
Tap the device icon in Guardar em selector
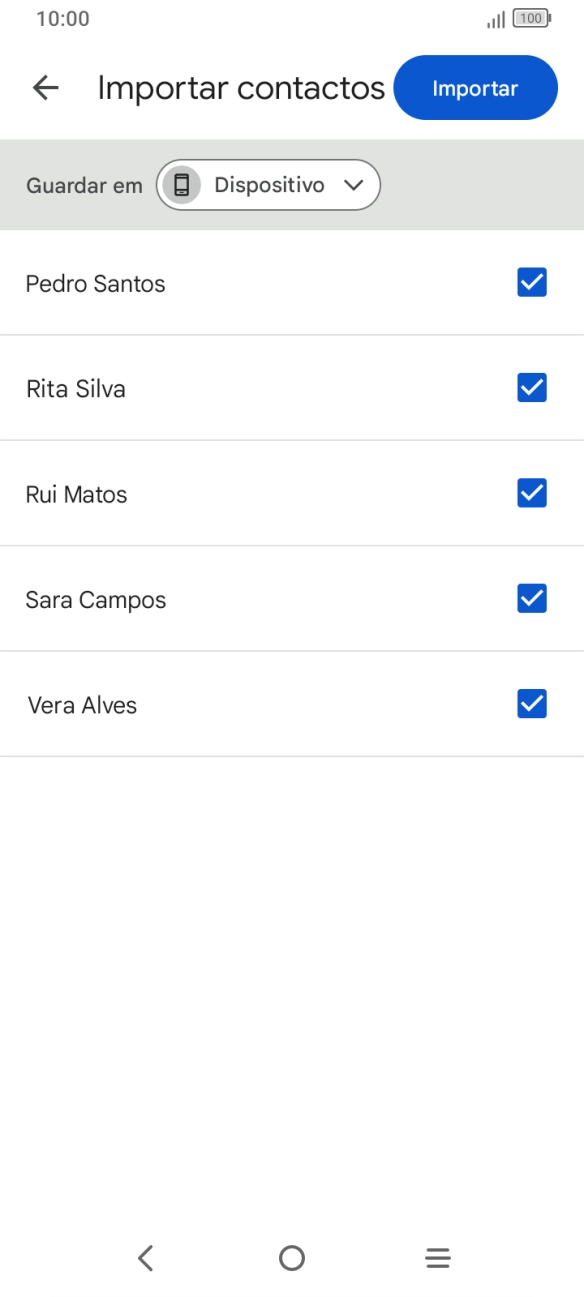point(181,184)
